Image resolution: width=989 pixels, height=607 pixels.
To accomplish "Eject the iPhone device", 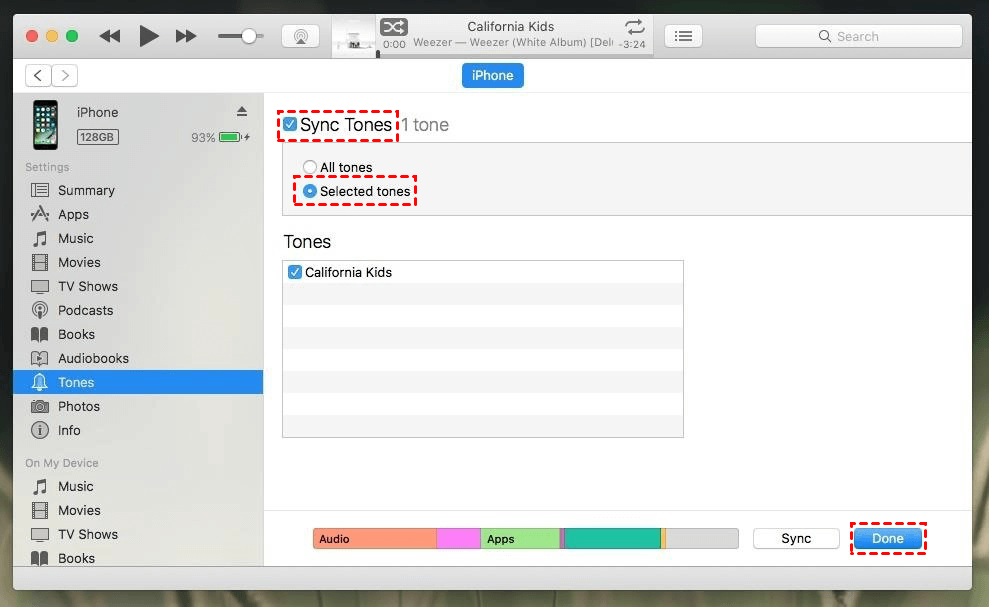I will [241, 111].
